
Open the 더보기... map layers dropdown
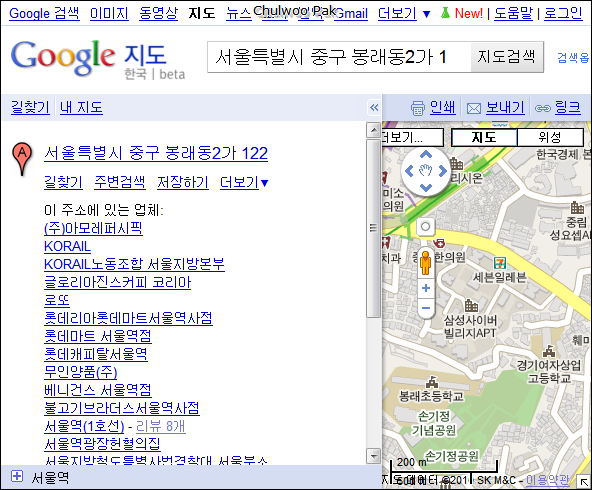413,137
